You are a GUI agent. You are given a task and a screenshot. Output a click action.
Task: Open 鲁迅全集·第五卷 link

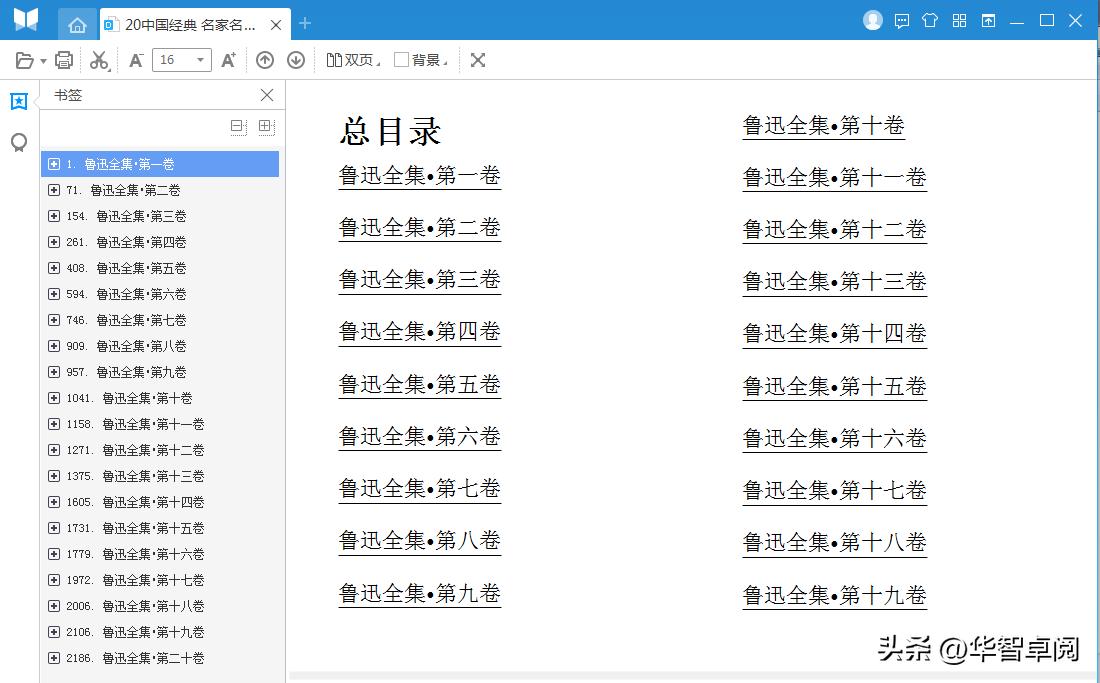click(419, 383)
